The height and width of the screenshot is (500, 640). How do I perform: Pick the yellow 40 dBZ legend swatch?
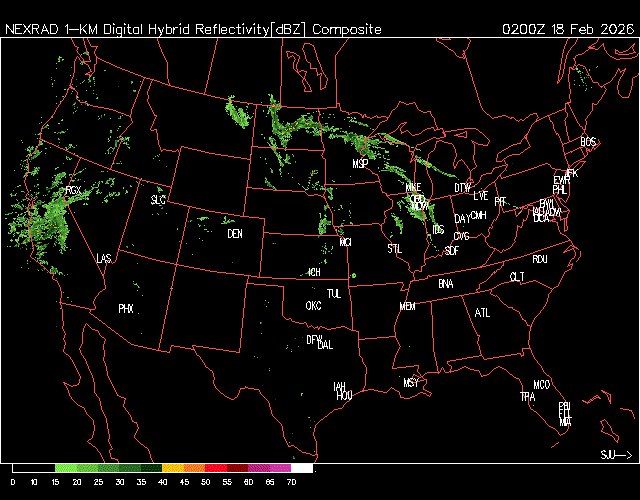171,468
